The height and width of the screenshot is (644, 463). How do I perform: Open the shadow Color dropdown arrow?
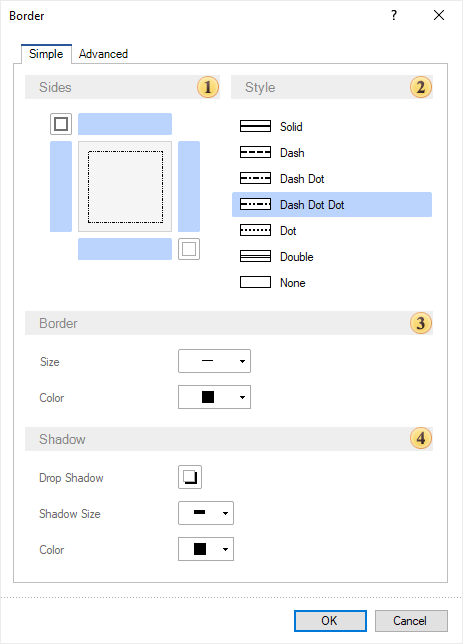[225, 549]
